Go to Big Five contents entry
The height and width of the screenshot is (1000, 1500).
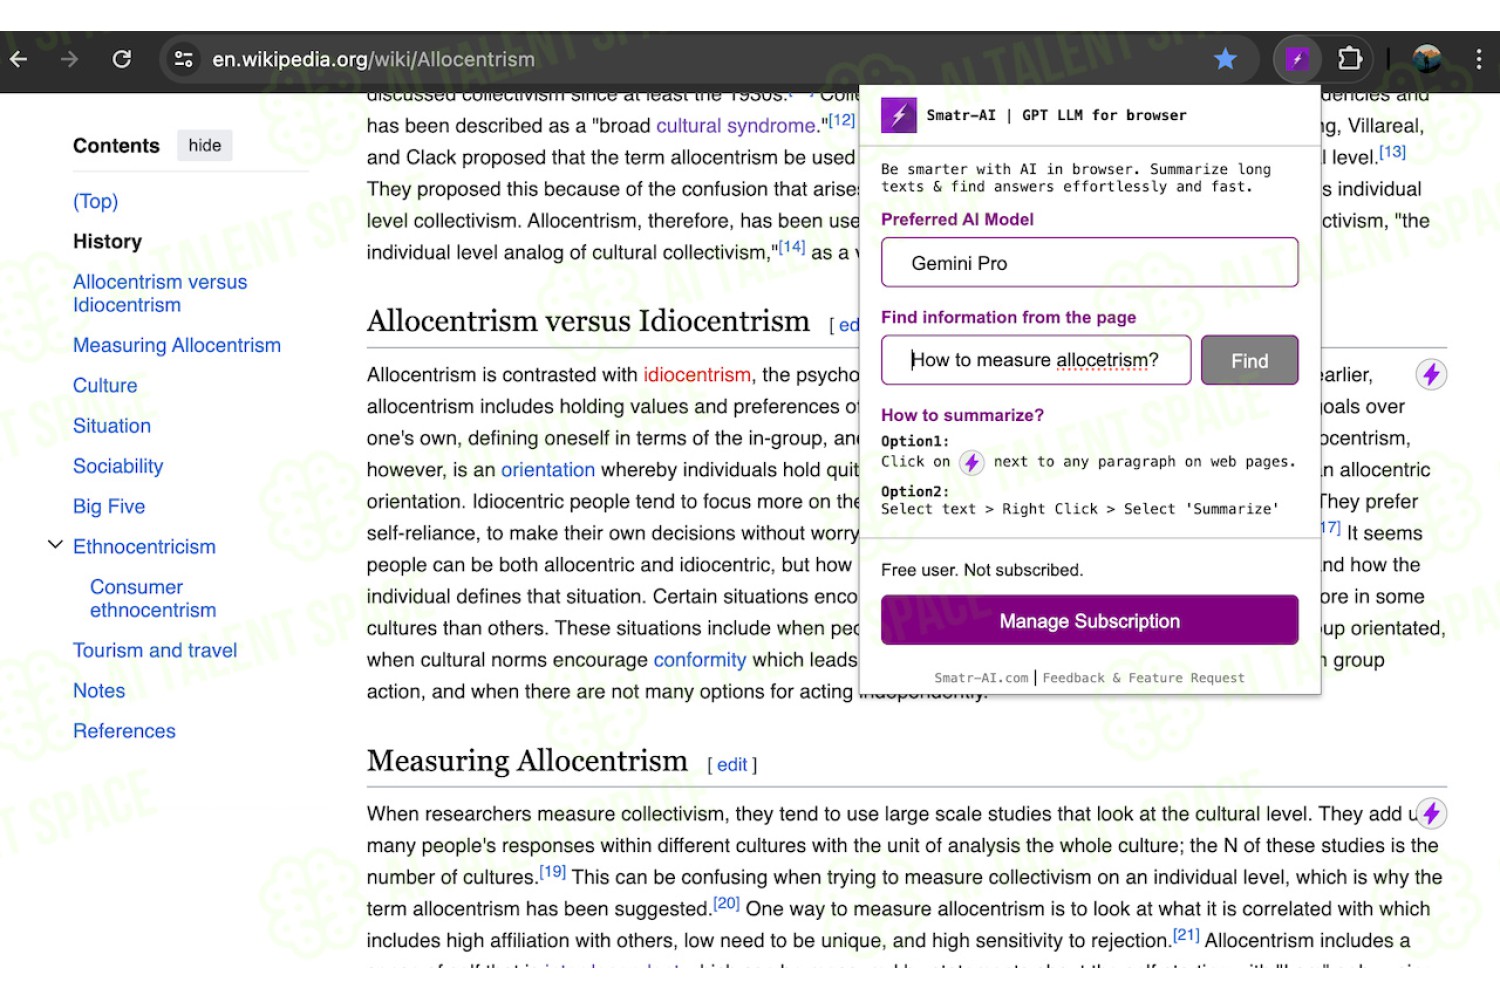coord(109,506)
